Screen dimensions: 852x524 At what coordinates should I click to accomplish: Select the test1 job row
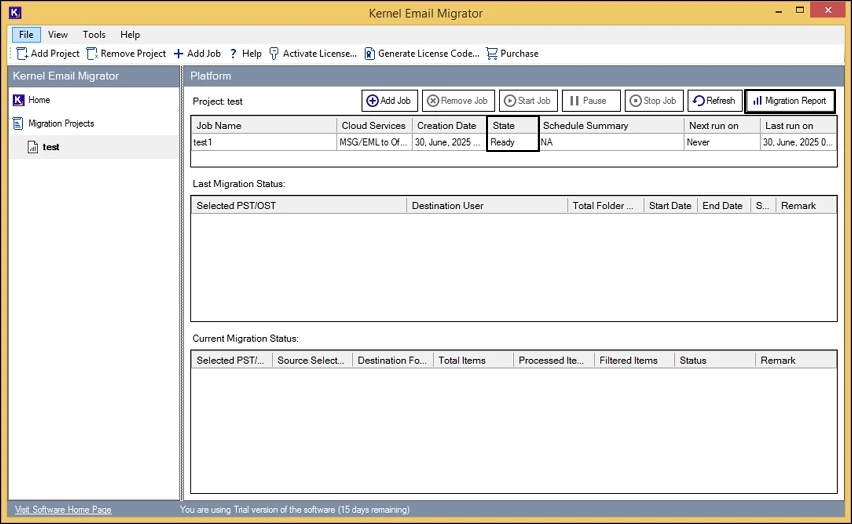(513, 142)
